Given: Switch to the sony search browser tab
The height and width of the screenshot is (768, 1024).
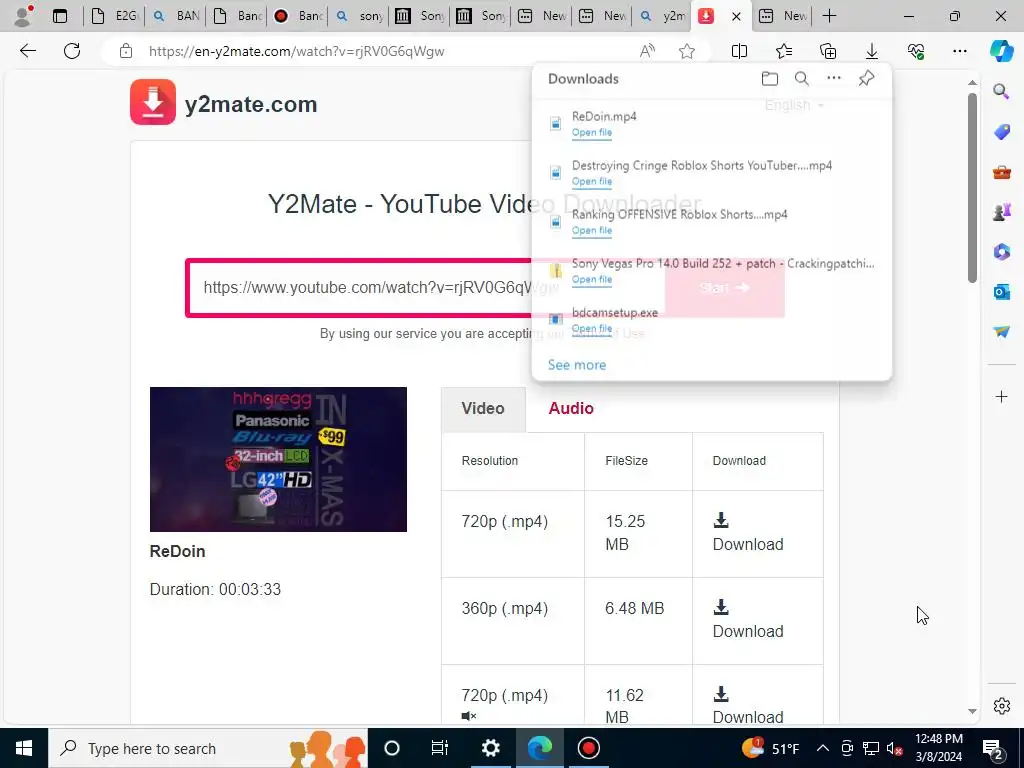Looking at the screenshot, I should 359,16.
